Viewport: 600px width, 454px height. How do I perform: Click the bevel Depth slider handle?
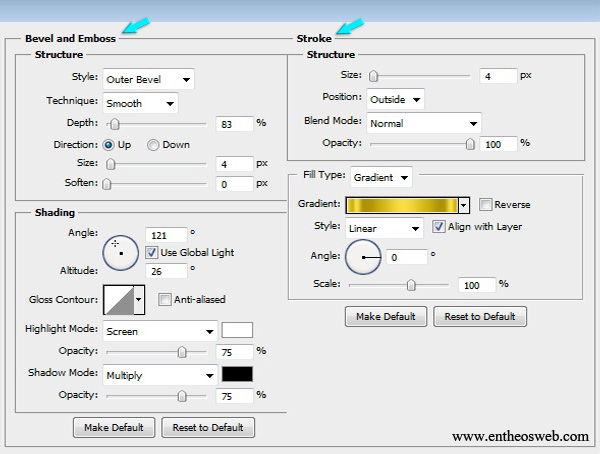(x=115, y=124)
